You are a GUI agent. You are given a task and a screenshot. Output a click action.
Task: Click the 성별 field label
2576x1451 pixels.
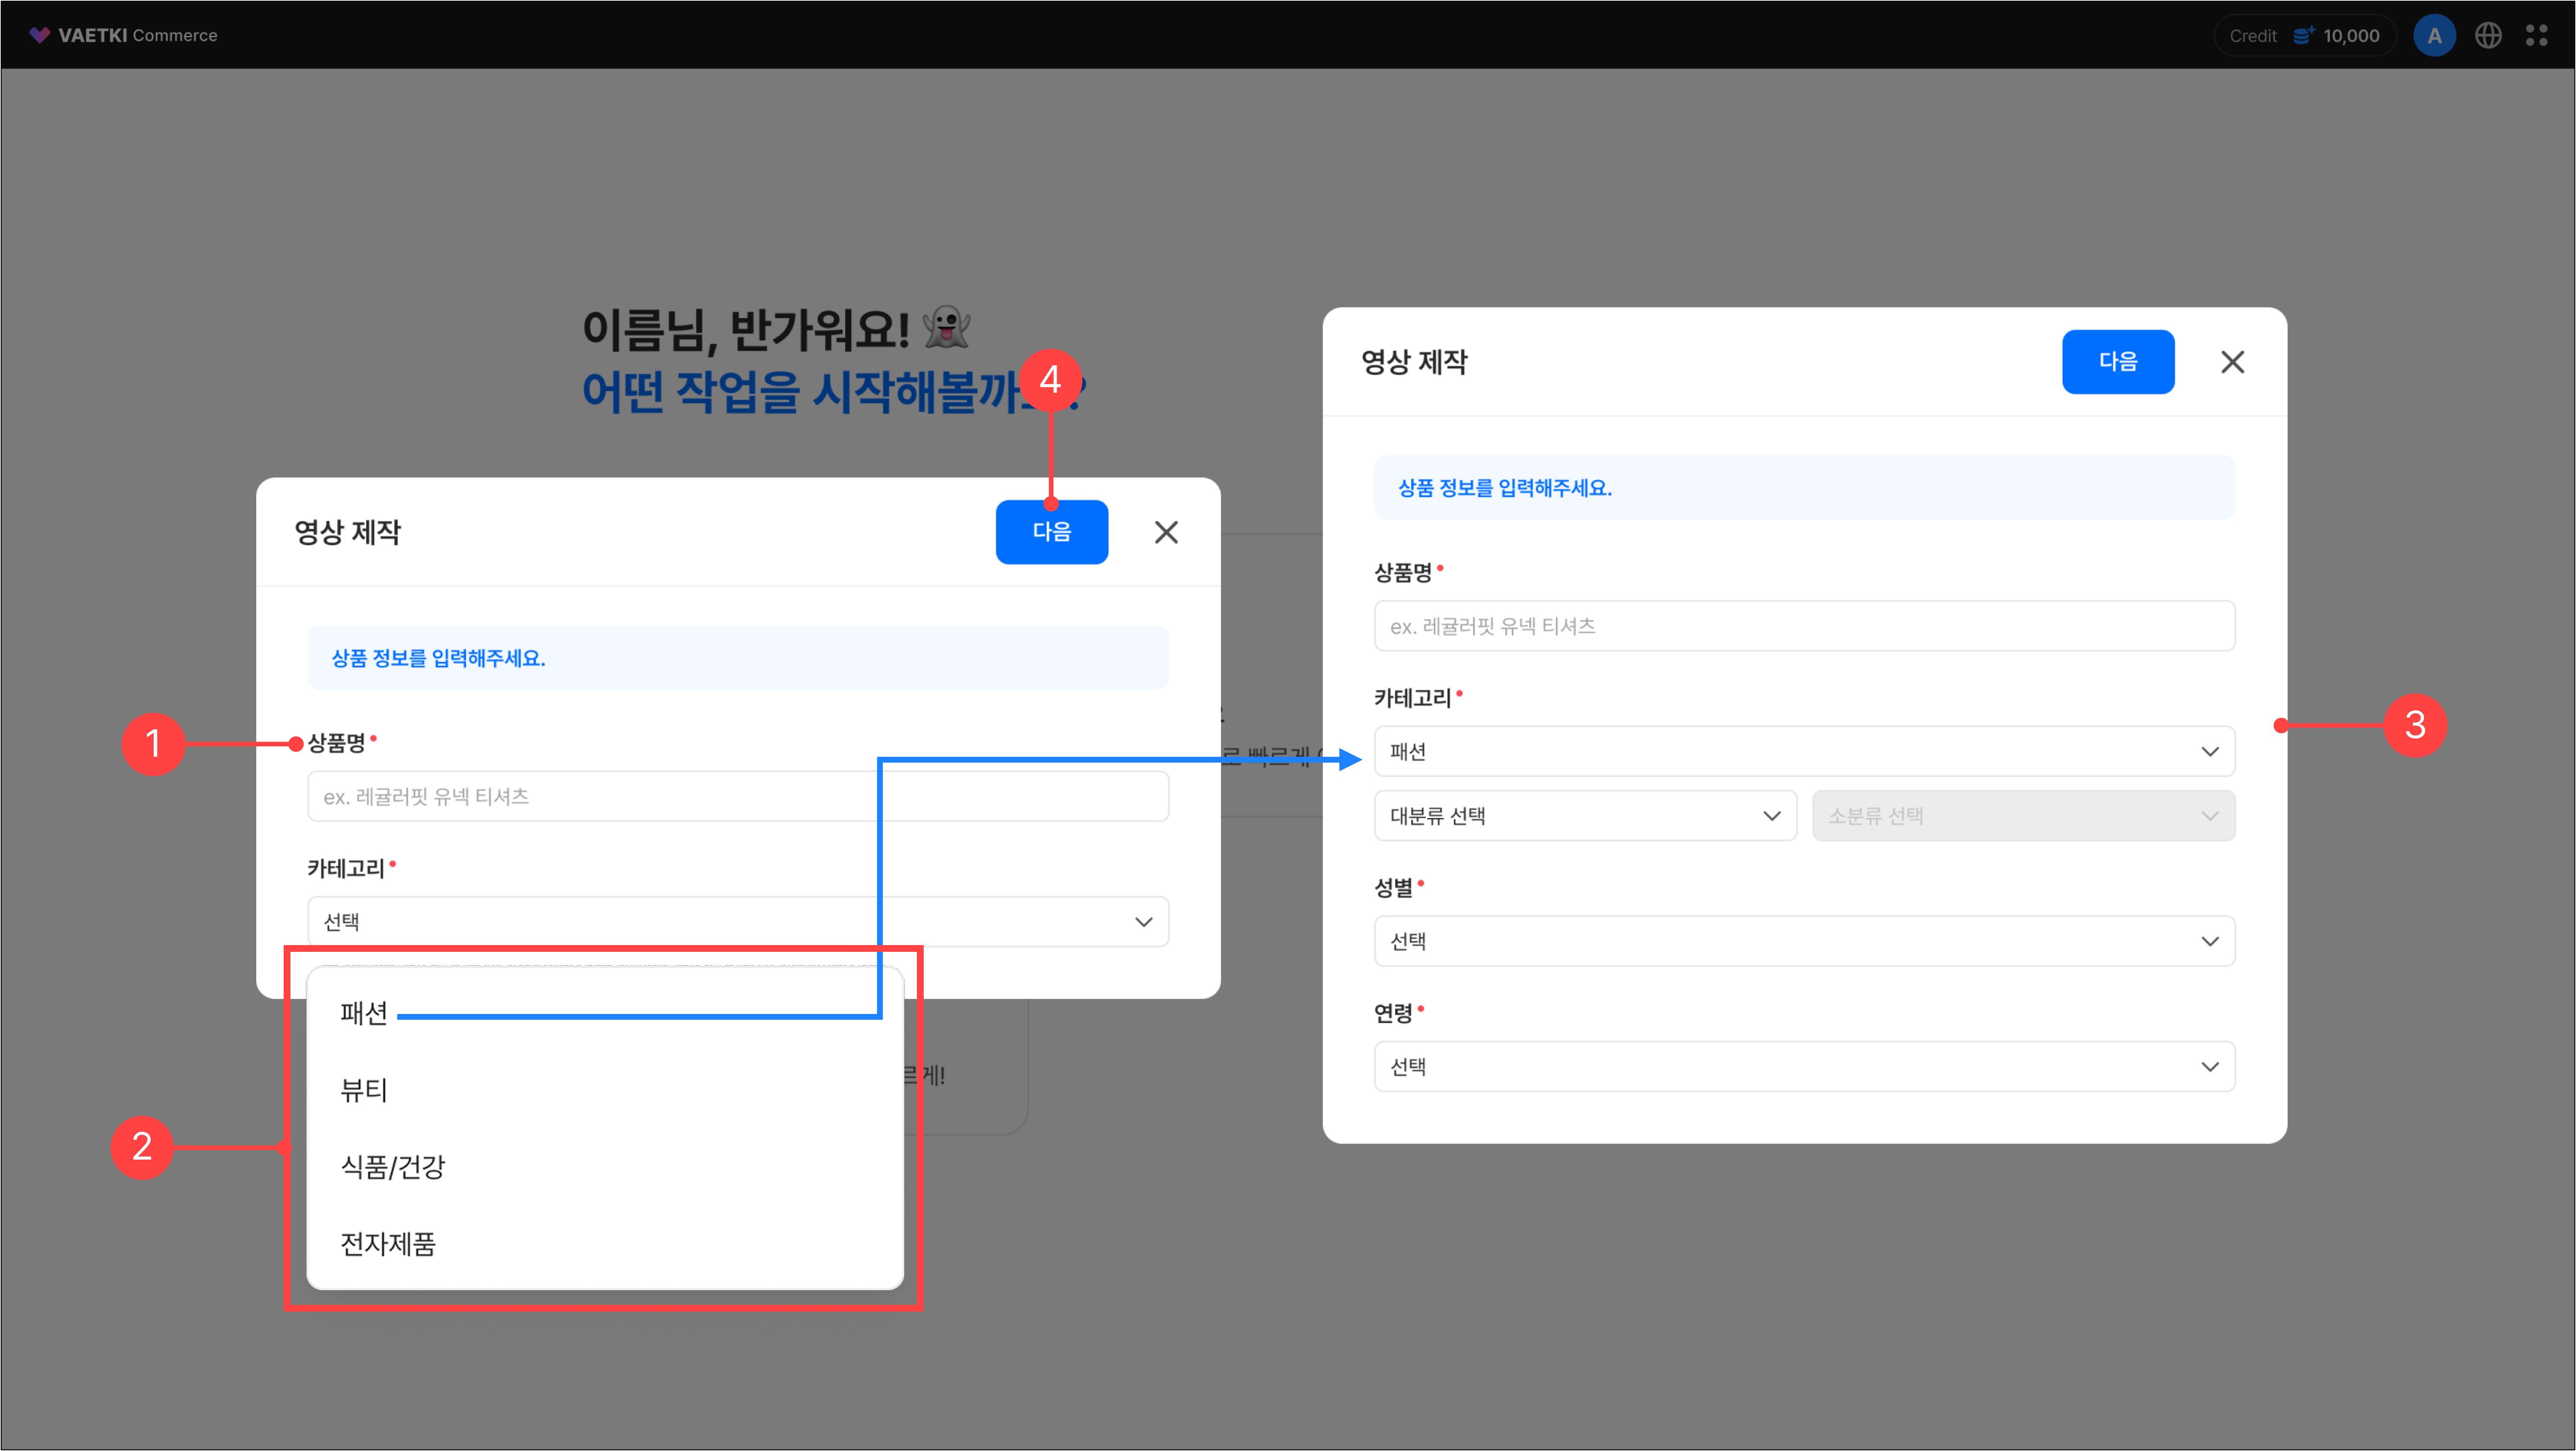coord(1393,888)
